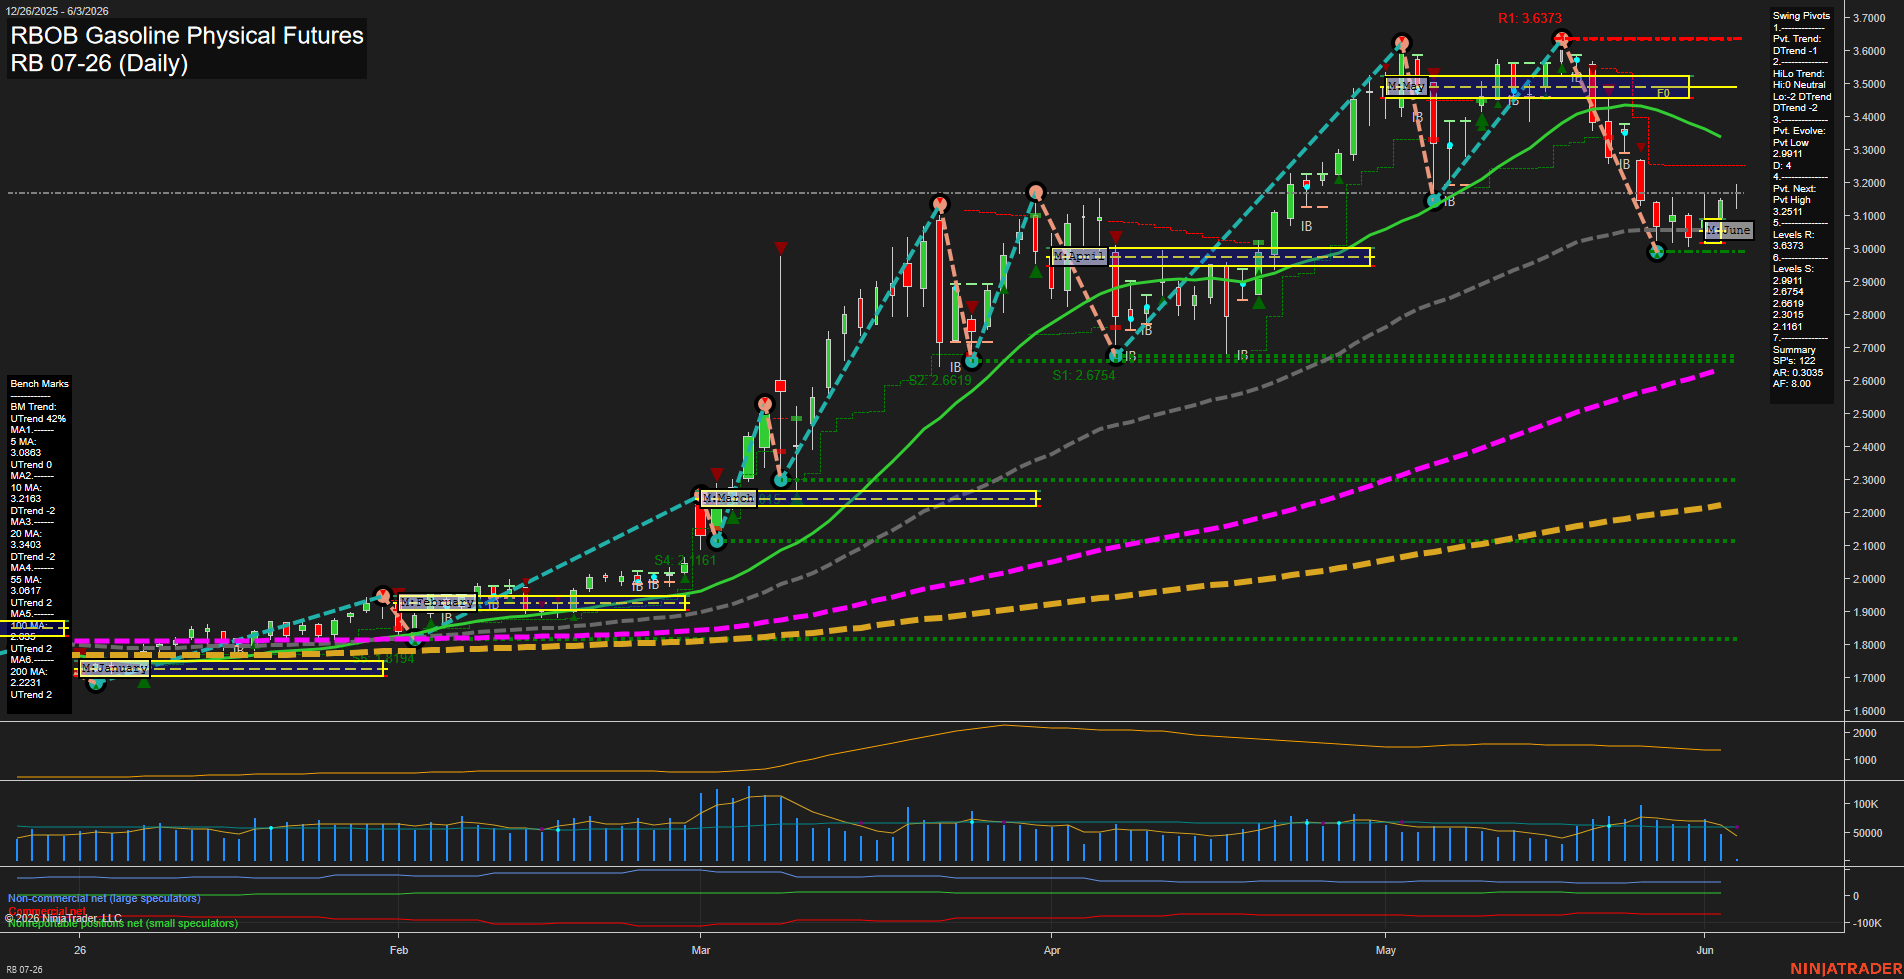Click the 12/26/2025 - 6/3/2026 date range

[x=58, y=11]
